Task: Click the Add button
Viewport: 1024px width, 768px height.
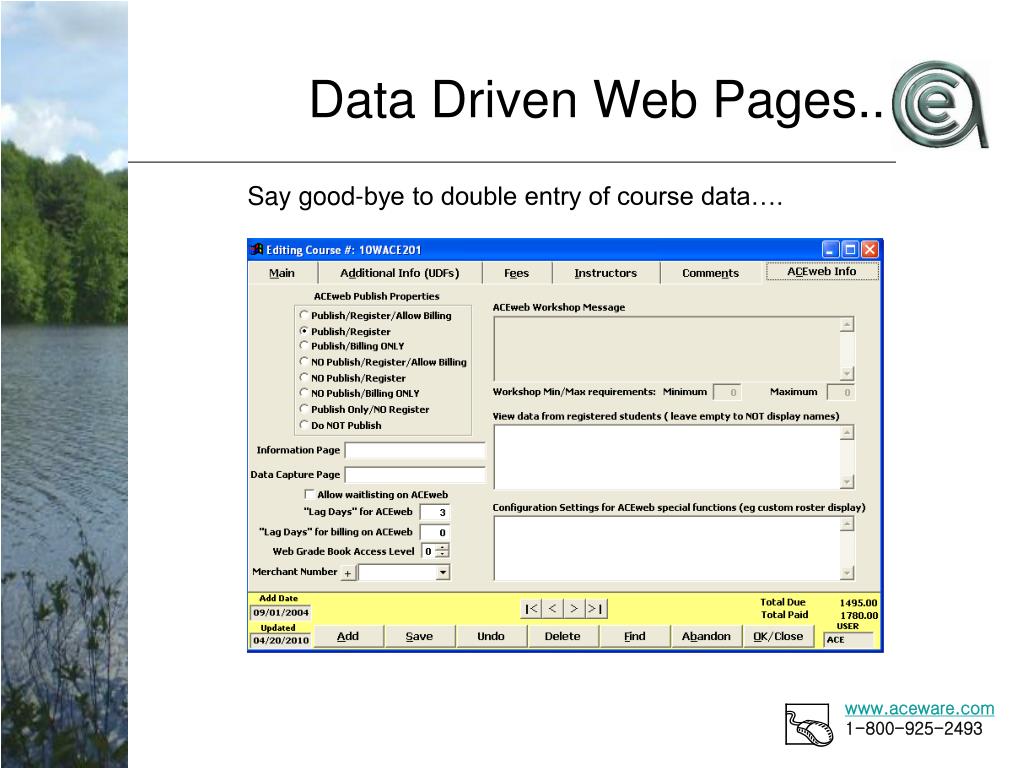Action: click(x=348, y=636)
